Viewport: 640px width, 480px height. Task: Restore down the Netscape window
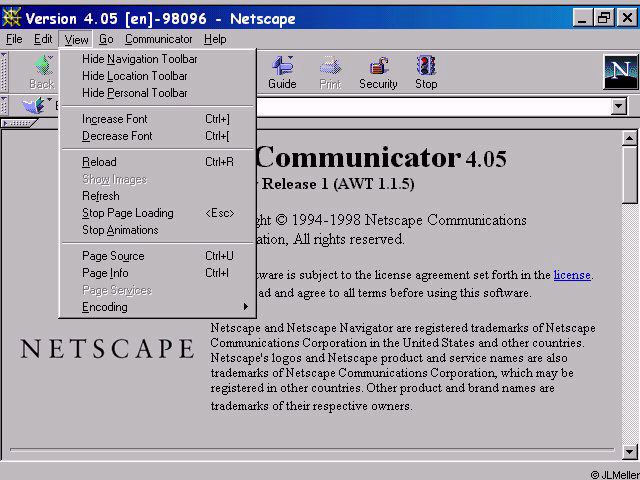tap(604, 18)
